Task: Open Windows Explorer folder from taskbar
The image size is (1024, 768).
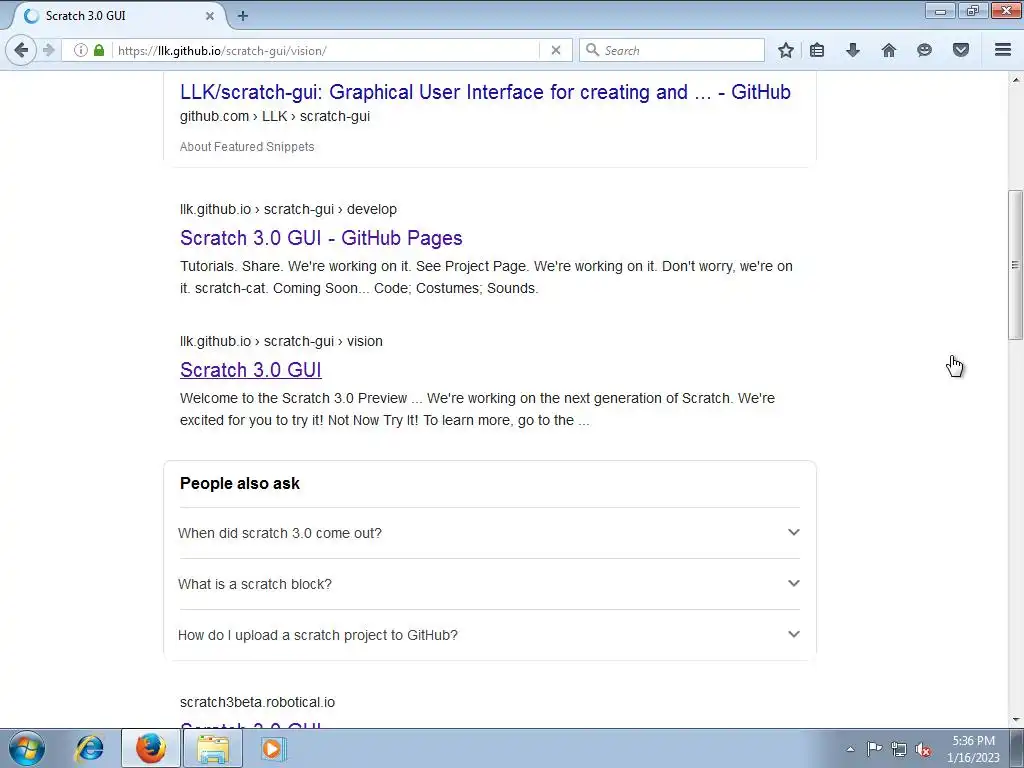Action: [x=213, y=748]
